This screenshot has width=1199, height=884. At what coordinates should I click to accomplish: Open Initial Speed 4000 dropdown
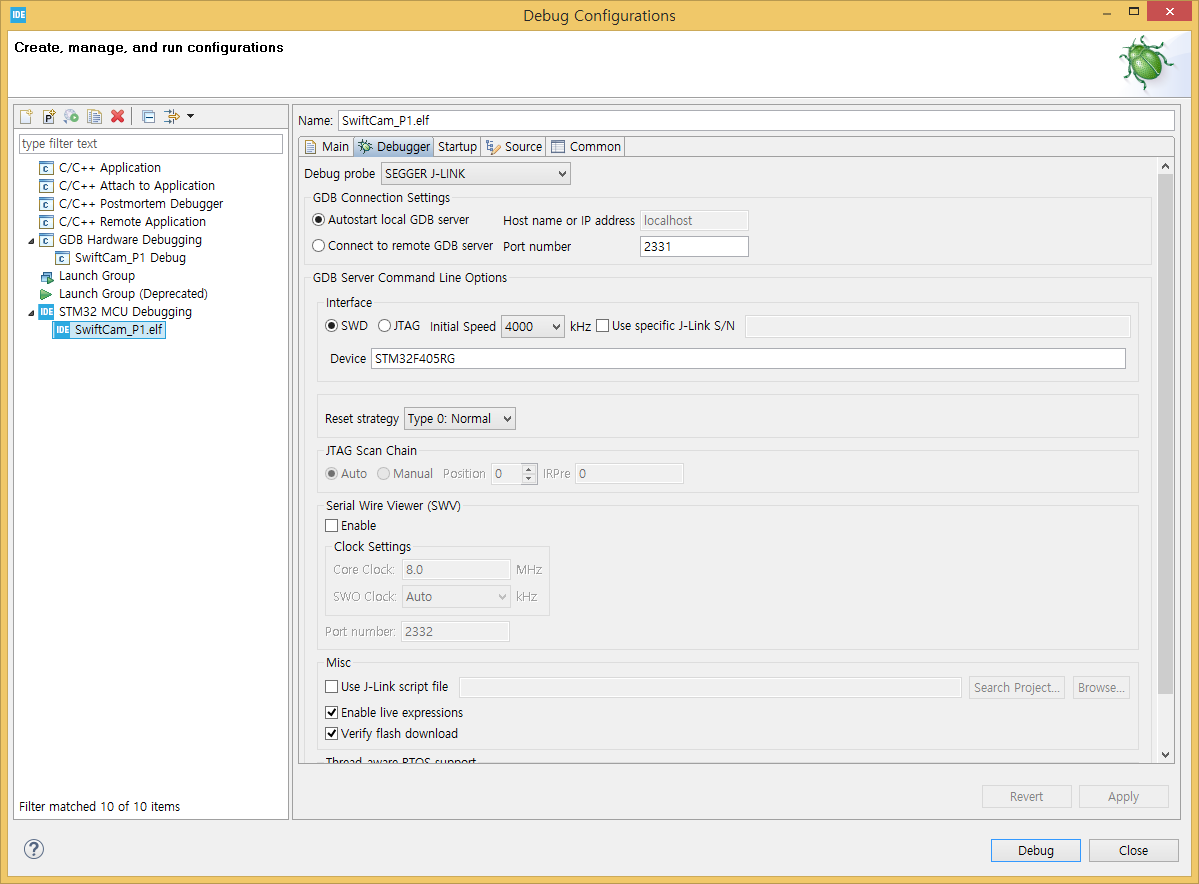[x=532, y=327]
